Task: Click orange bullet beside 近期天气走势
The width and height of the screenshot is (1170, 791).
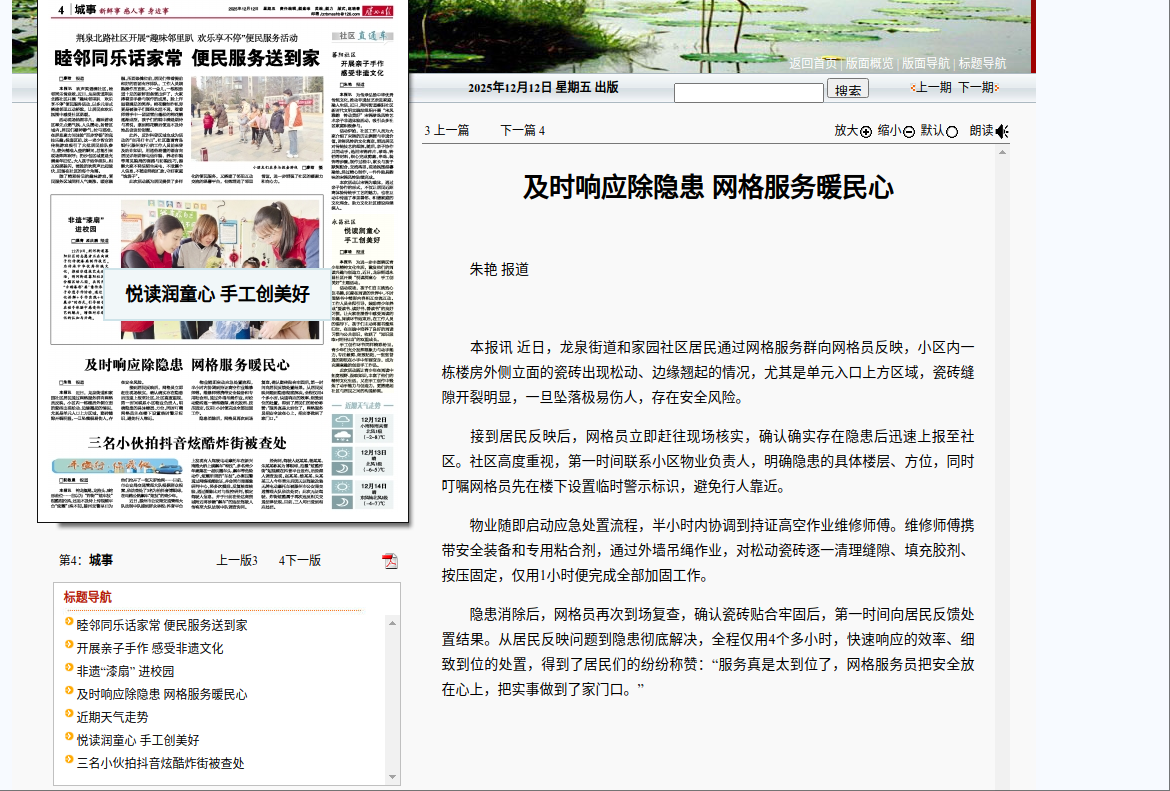Action: pyautogui.click(x=69, y=717)
